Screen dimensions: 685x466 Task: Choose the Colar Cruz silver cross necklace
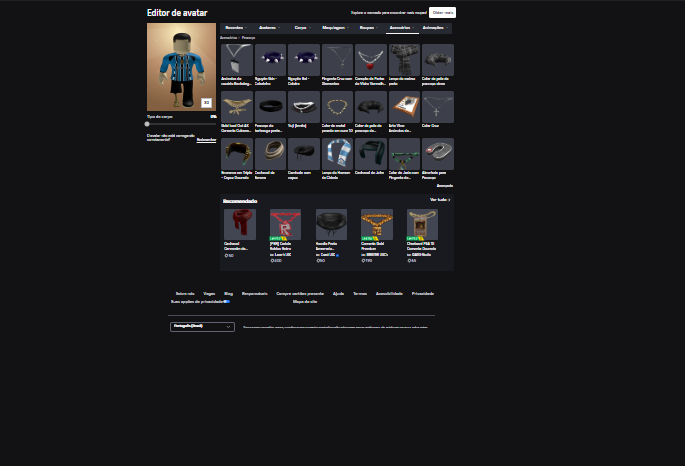coord(438,107)
